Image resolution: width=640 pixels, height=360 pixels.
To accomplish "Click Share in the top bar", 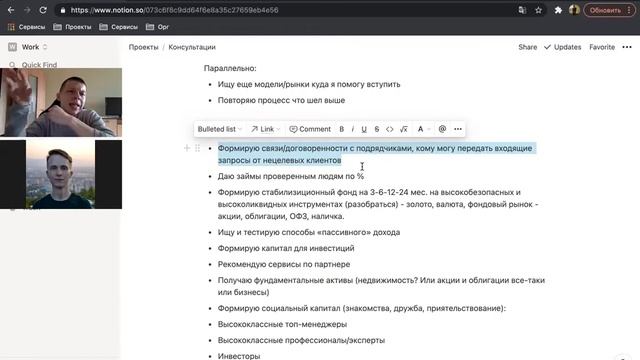I will (527, 47).
